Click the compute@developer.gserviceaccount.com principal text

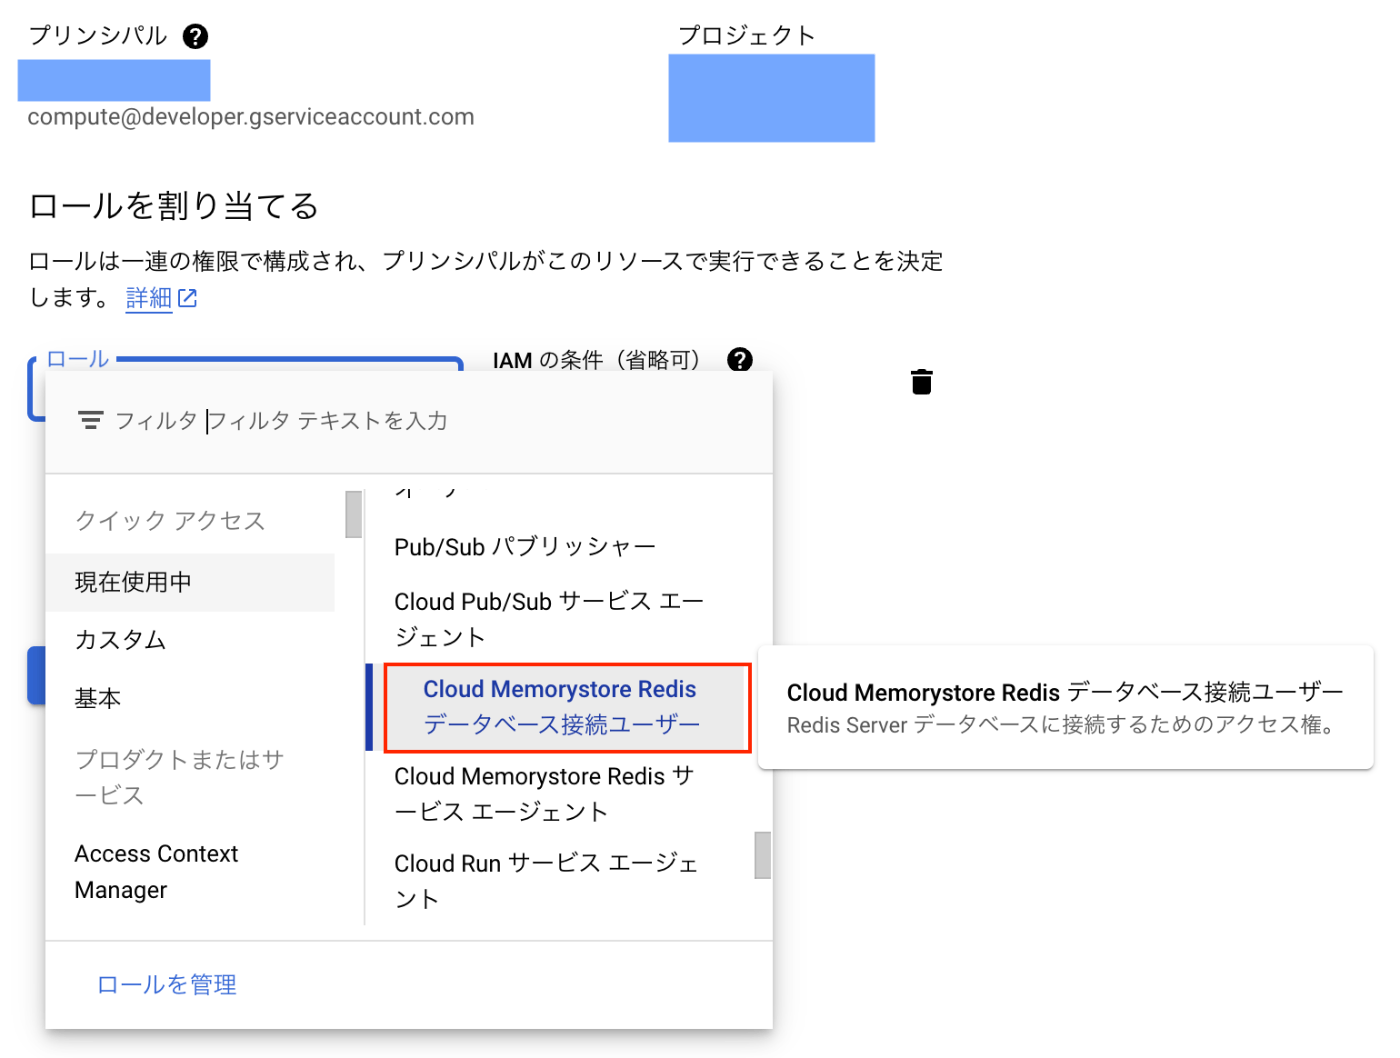(x=251, y=117)
